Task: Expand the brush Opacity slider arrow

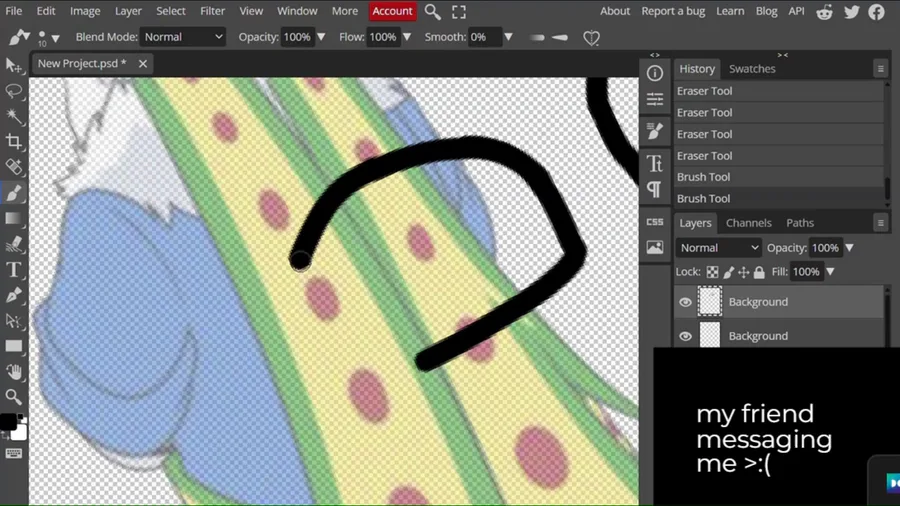Action: tap(321, 37)
